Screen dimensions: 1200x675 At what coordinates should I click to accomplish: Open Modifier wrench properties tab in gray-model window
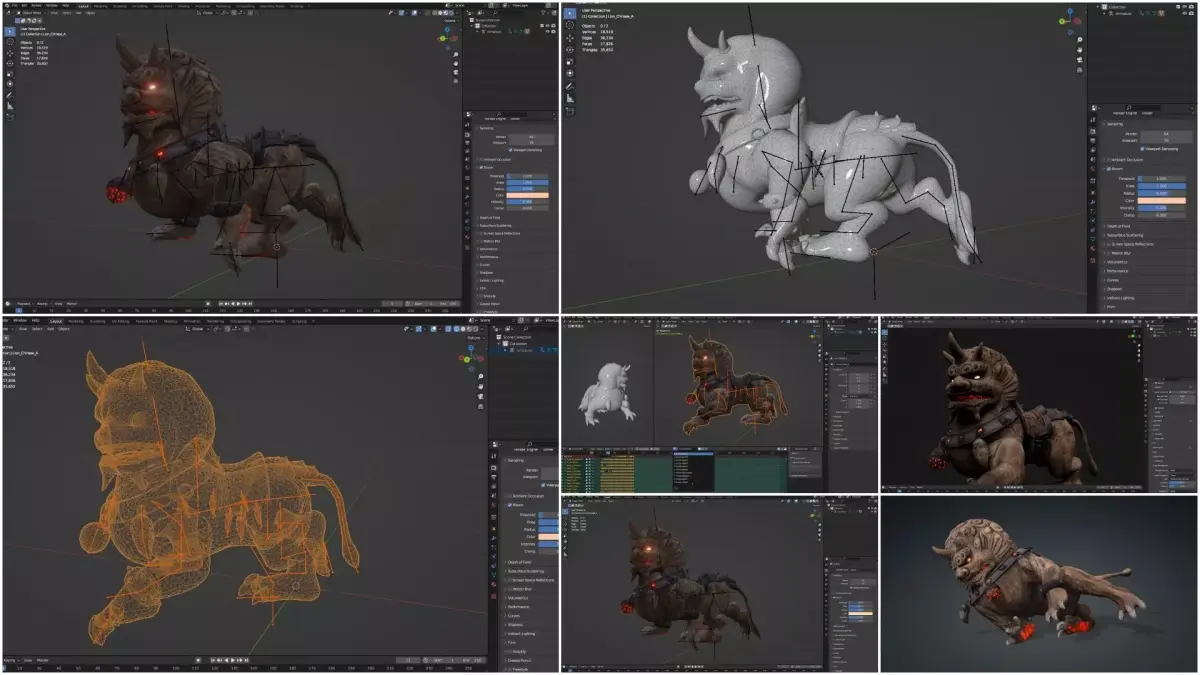(1093, 202)
